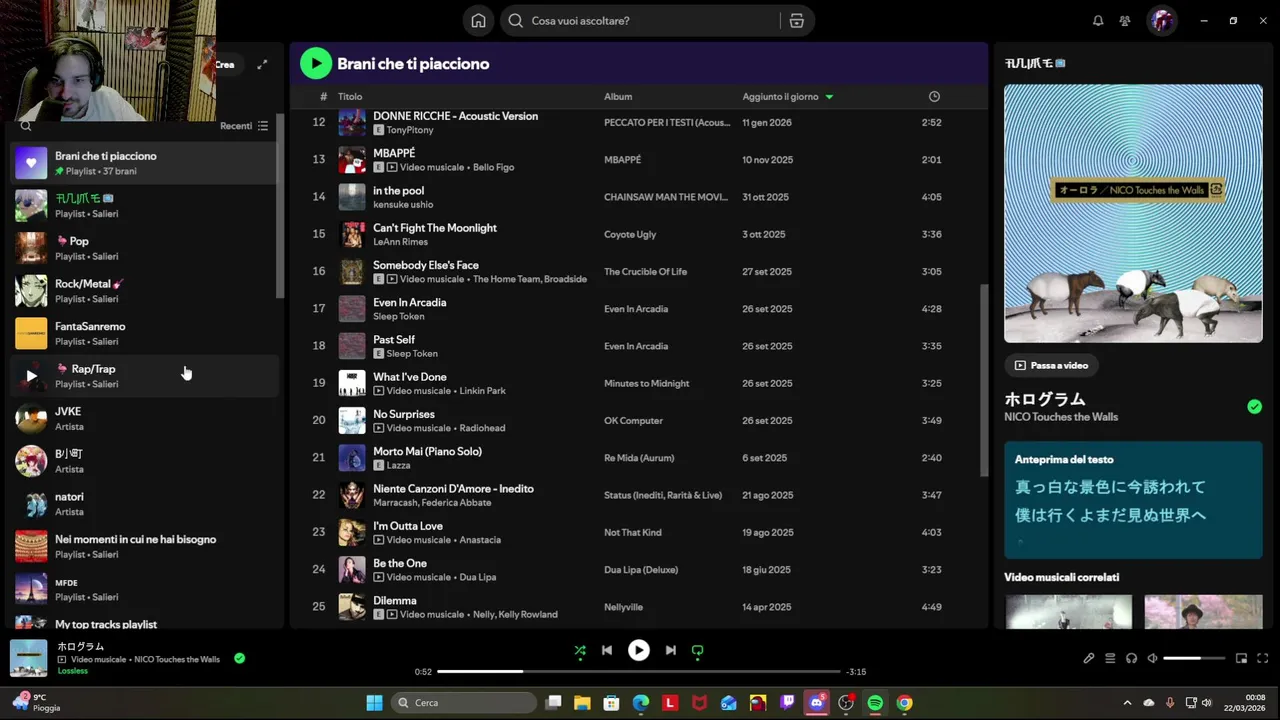Open the Anteprima del testo lyrics card
The height and width of the screenshot is (720, 1280).
1133,500
